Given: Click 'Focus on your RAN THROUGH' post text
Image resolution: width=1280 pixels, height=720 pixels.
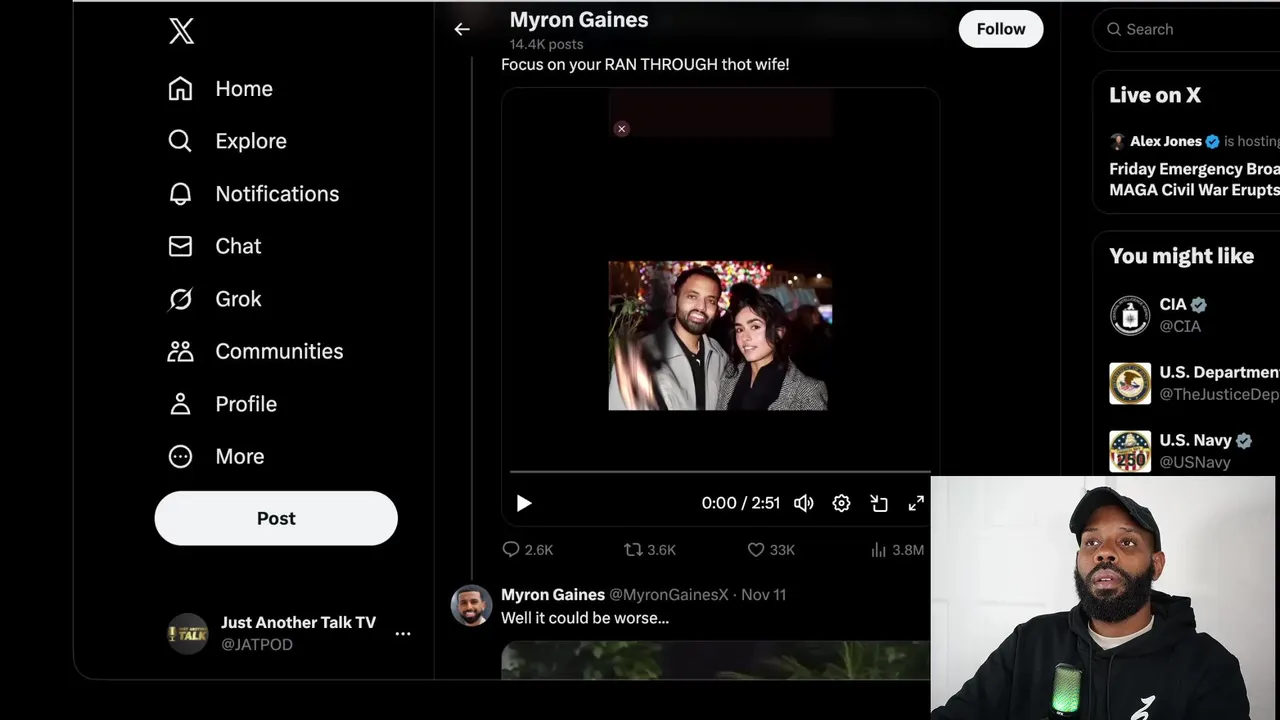Looking at the screenshot, I should pyautogui.click(x=645, y=64).
